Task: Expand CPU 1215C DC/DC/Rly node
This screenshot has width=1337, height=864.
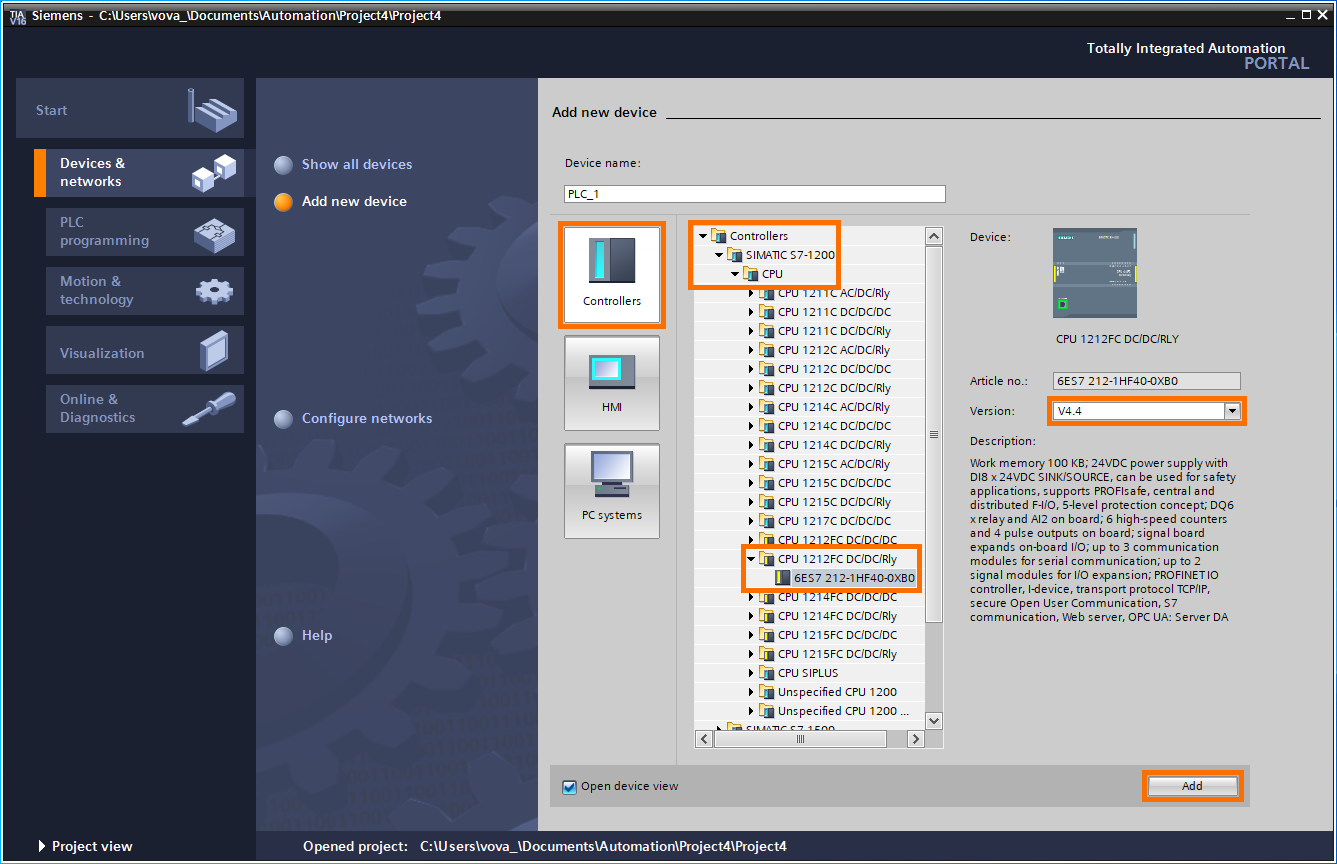Action: pyautogui.click(x=751, y=502)
